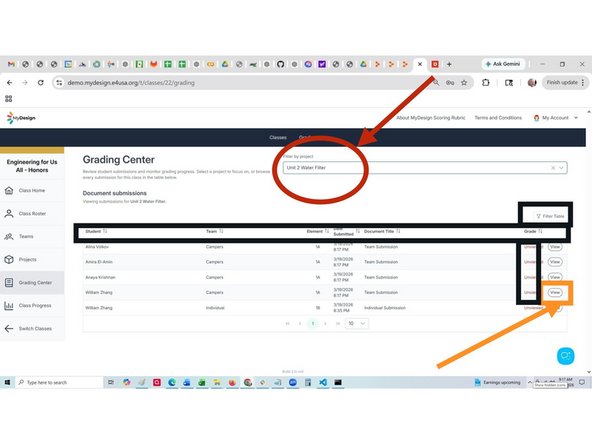
Task: Go to last page of table
Action: coord(338,324)
